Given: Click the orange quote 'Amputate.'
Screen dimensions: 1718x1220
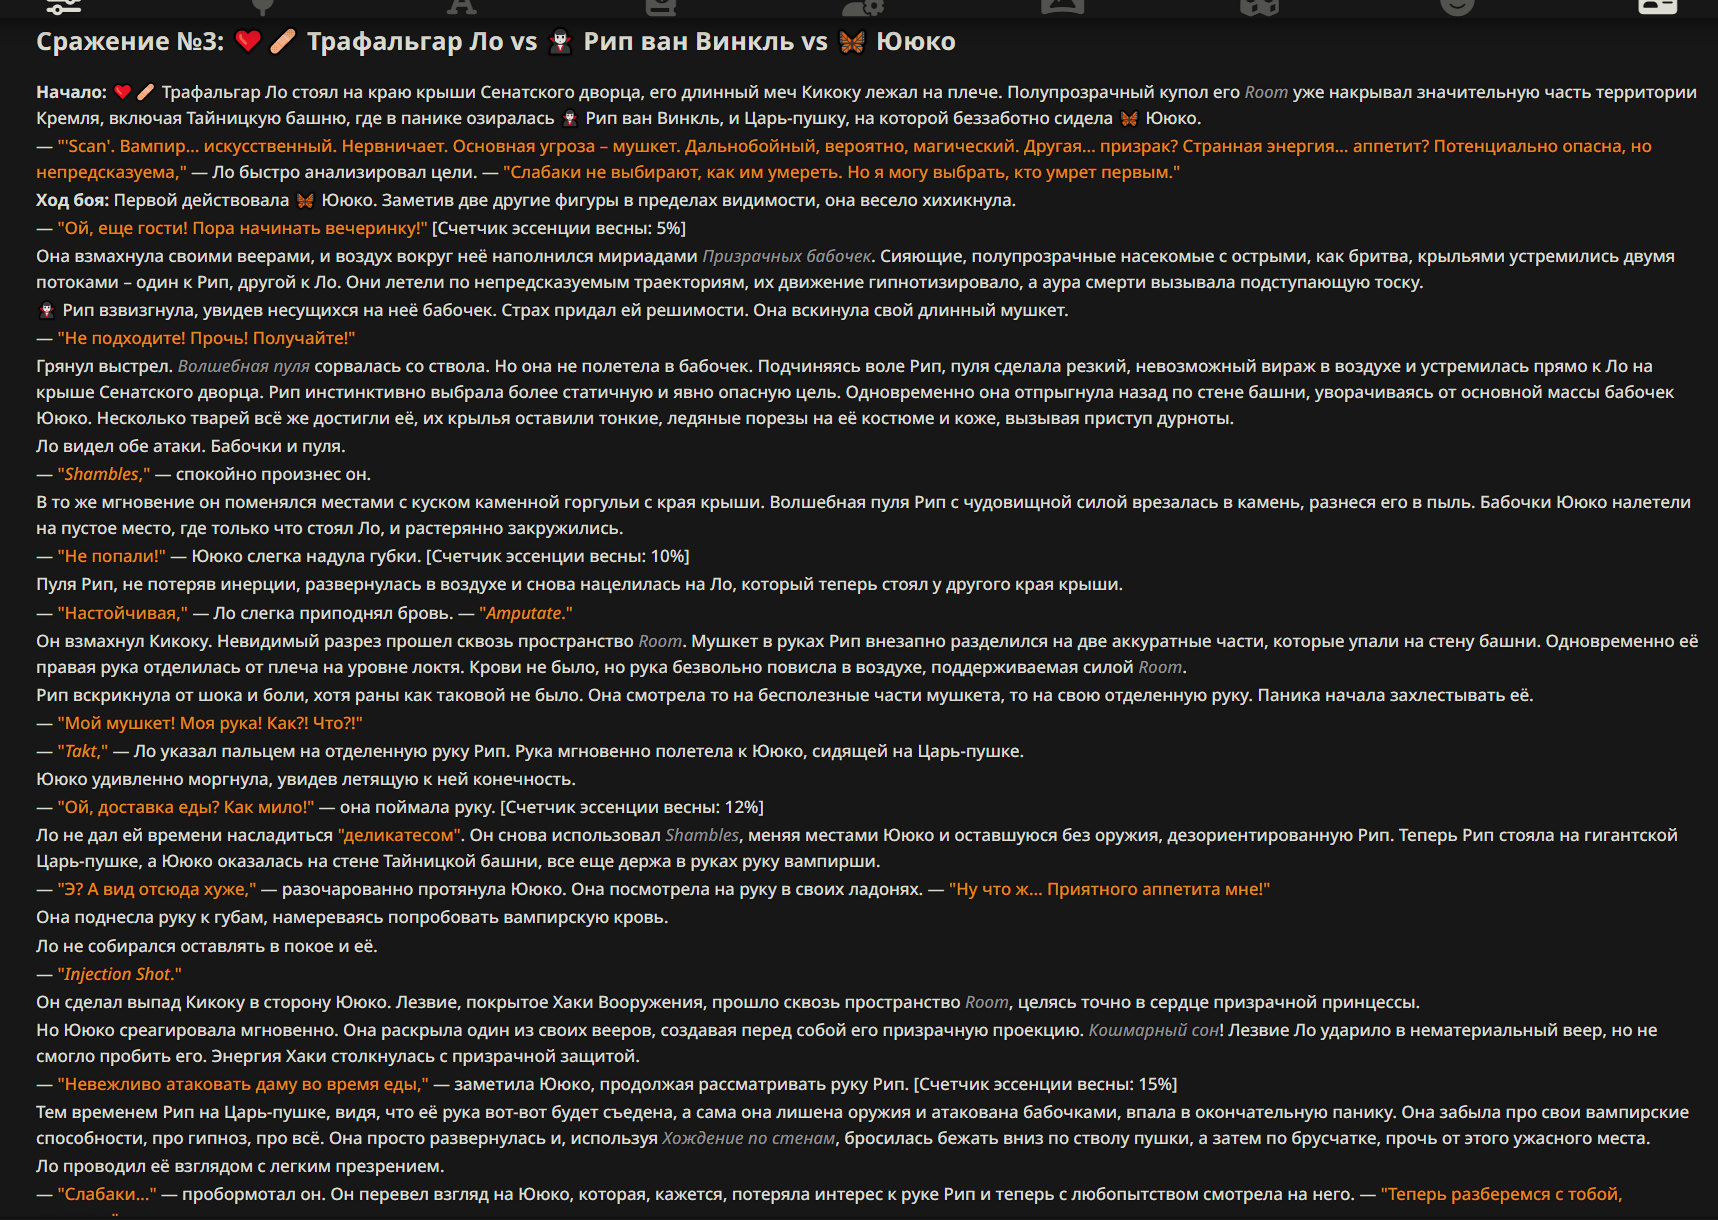Looking at the screenshot, I should coord(526,613).
